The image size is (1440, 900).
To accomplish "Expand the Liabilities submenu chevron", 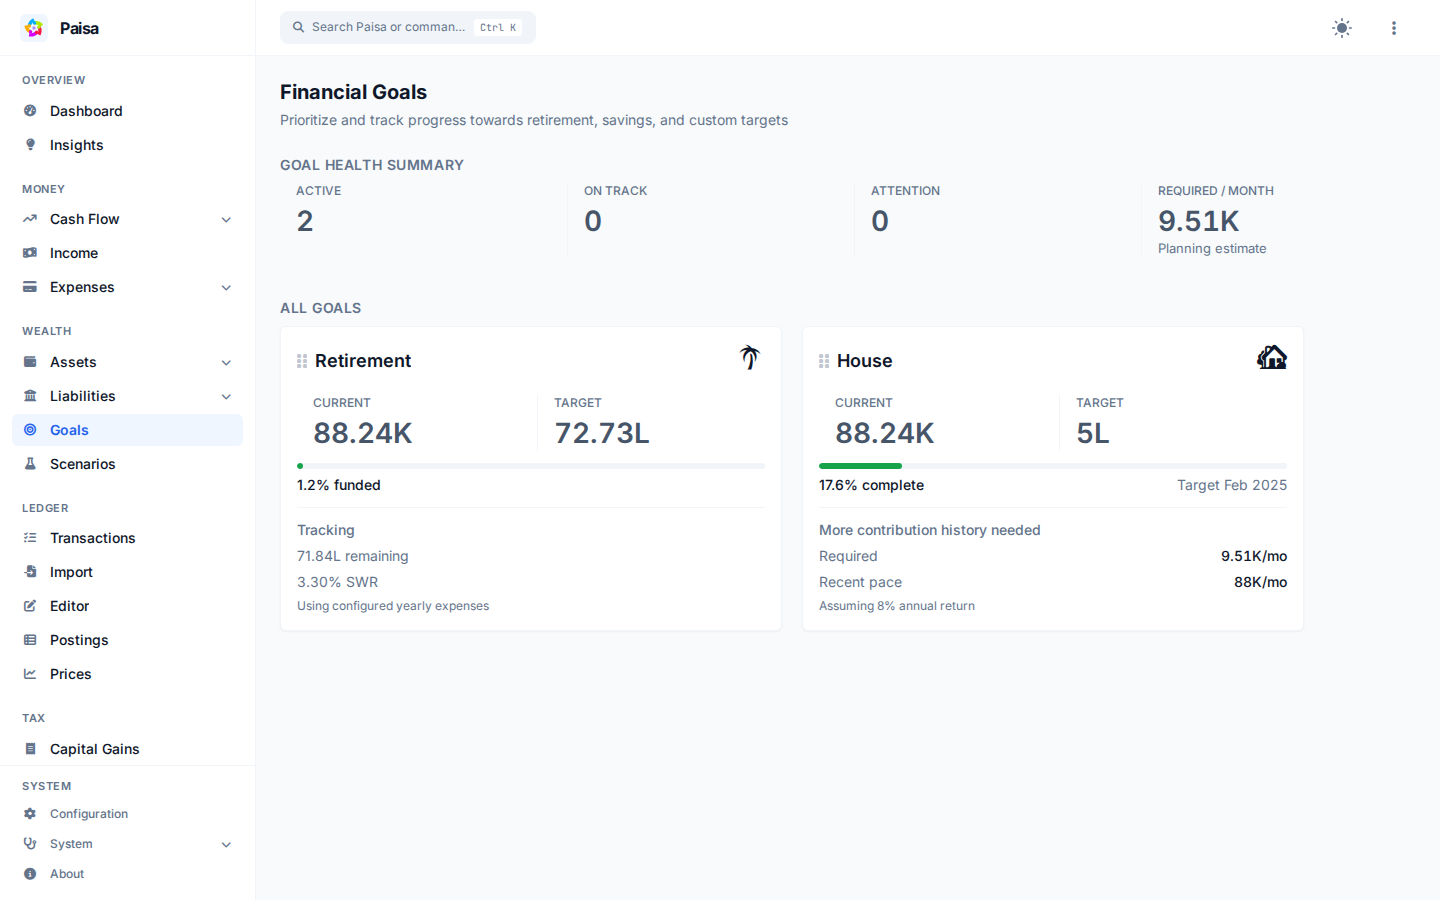I will tap(226, 396).
